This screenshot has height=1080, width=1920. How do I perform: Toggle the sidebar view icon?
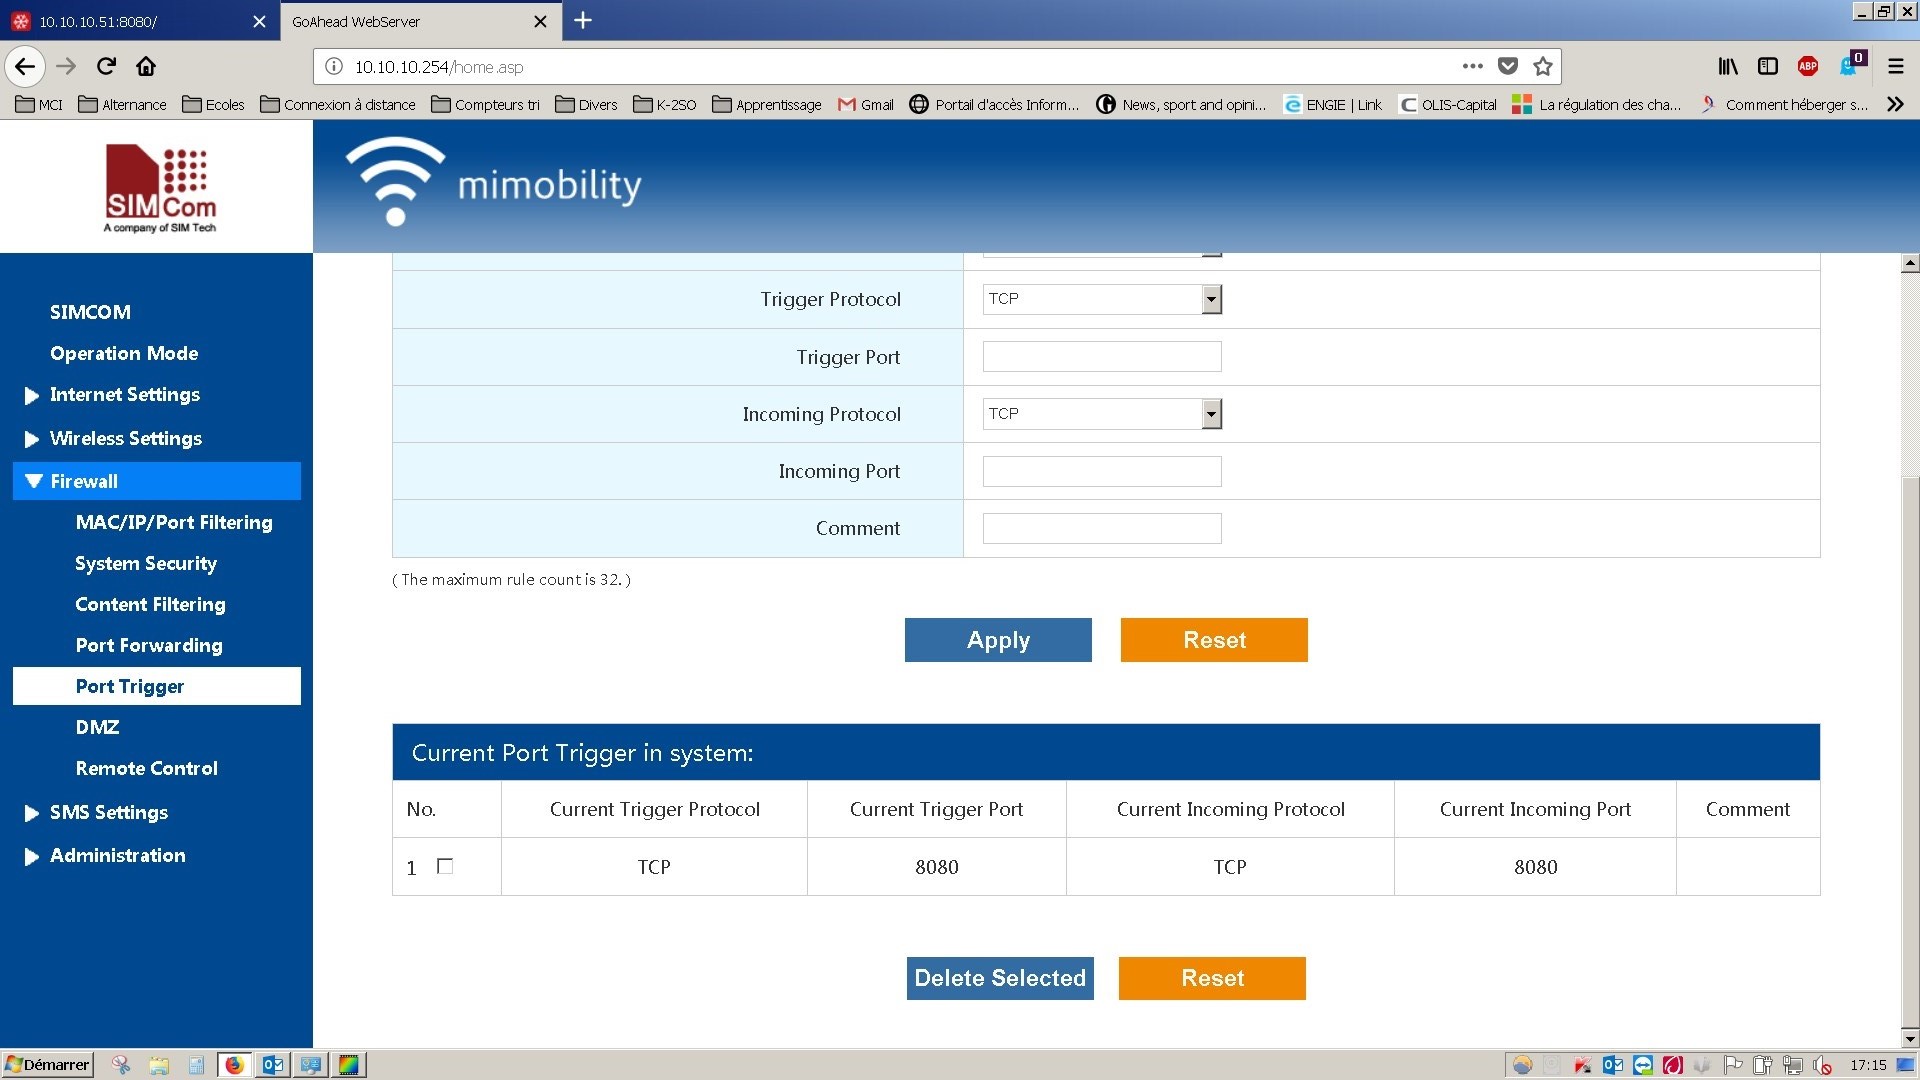pyautogui.click(x=1767, y=67)
